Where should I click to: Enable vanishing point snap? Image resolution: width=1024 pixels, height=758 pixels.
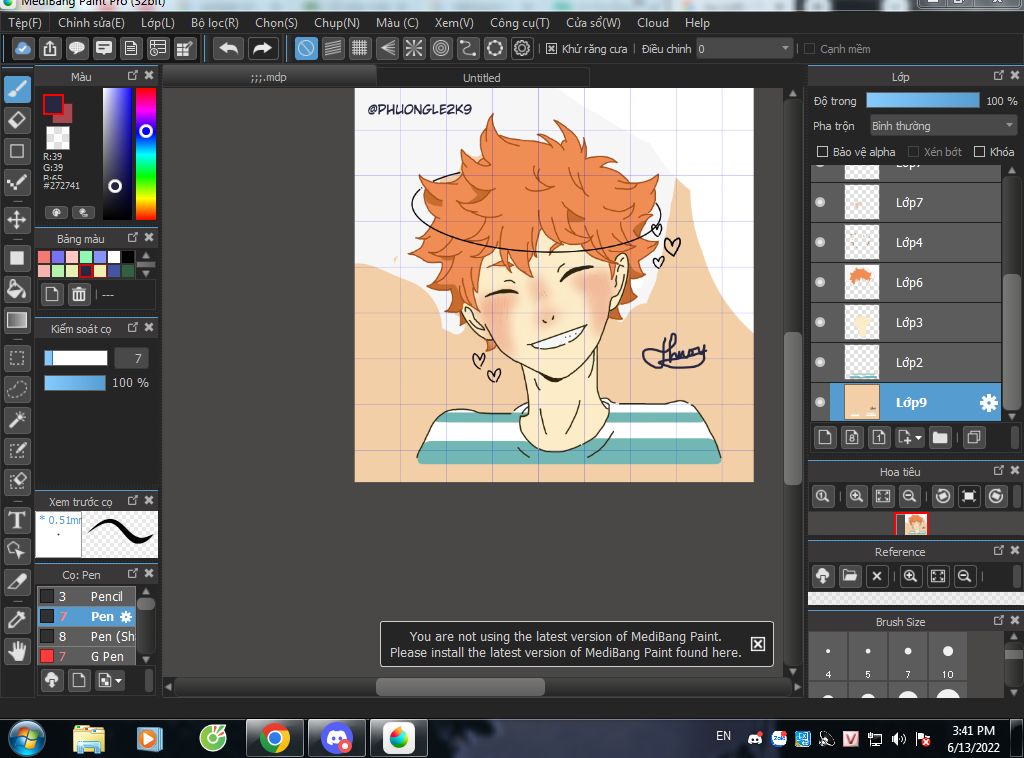point(387,48)
